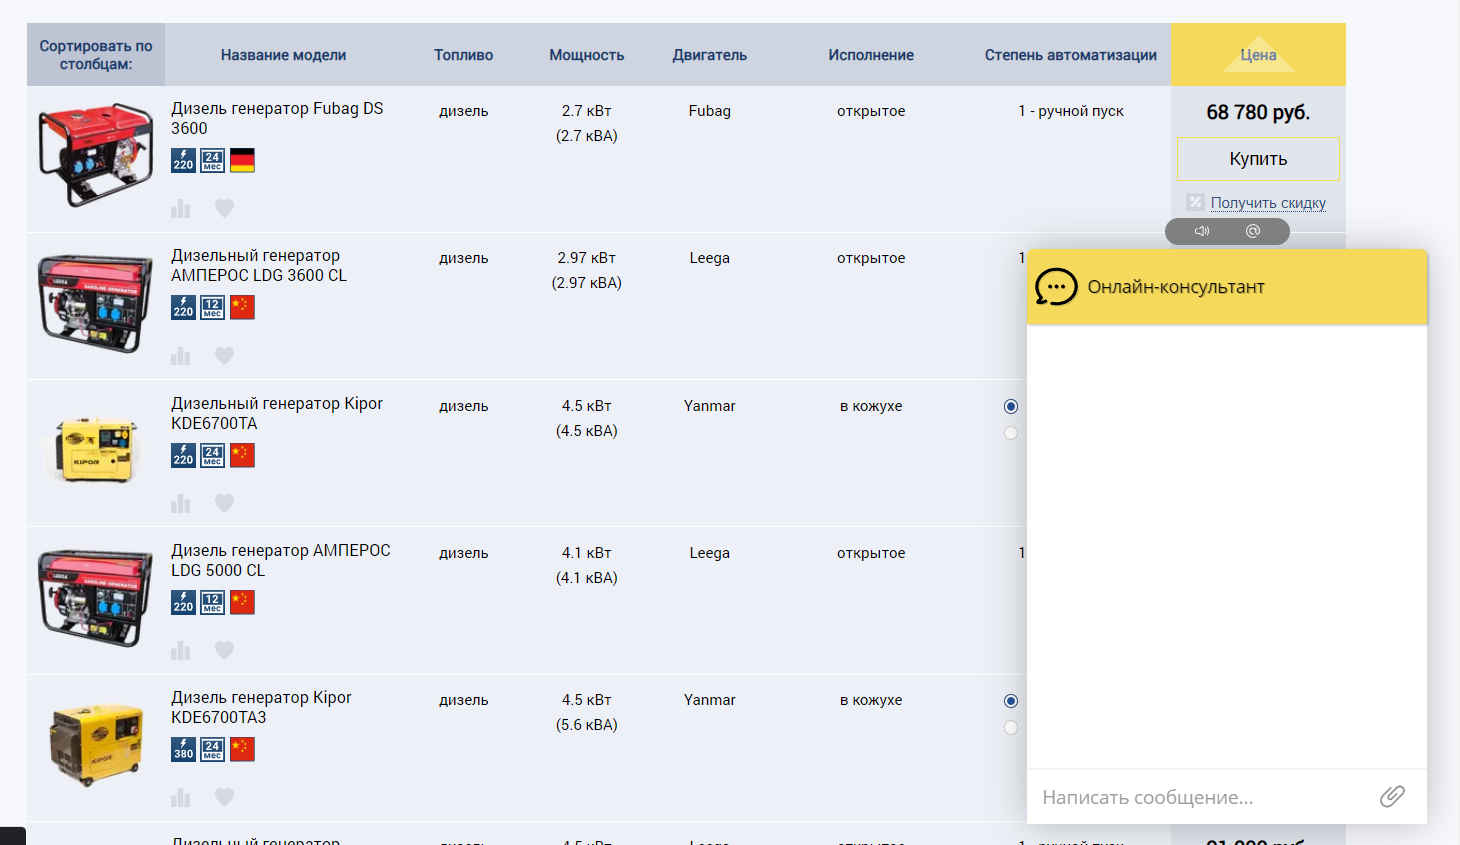Click German flag icon of Fubag DS 3600
1460x845 pixels.
point(242,160)
